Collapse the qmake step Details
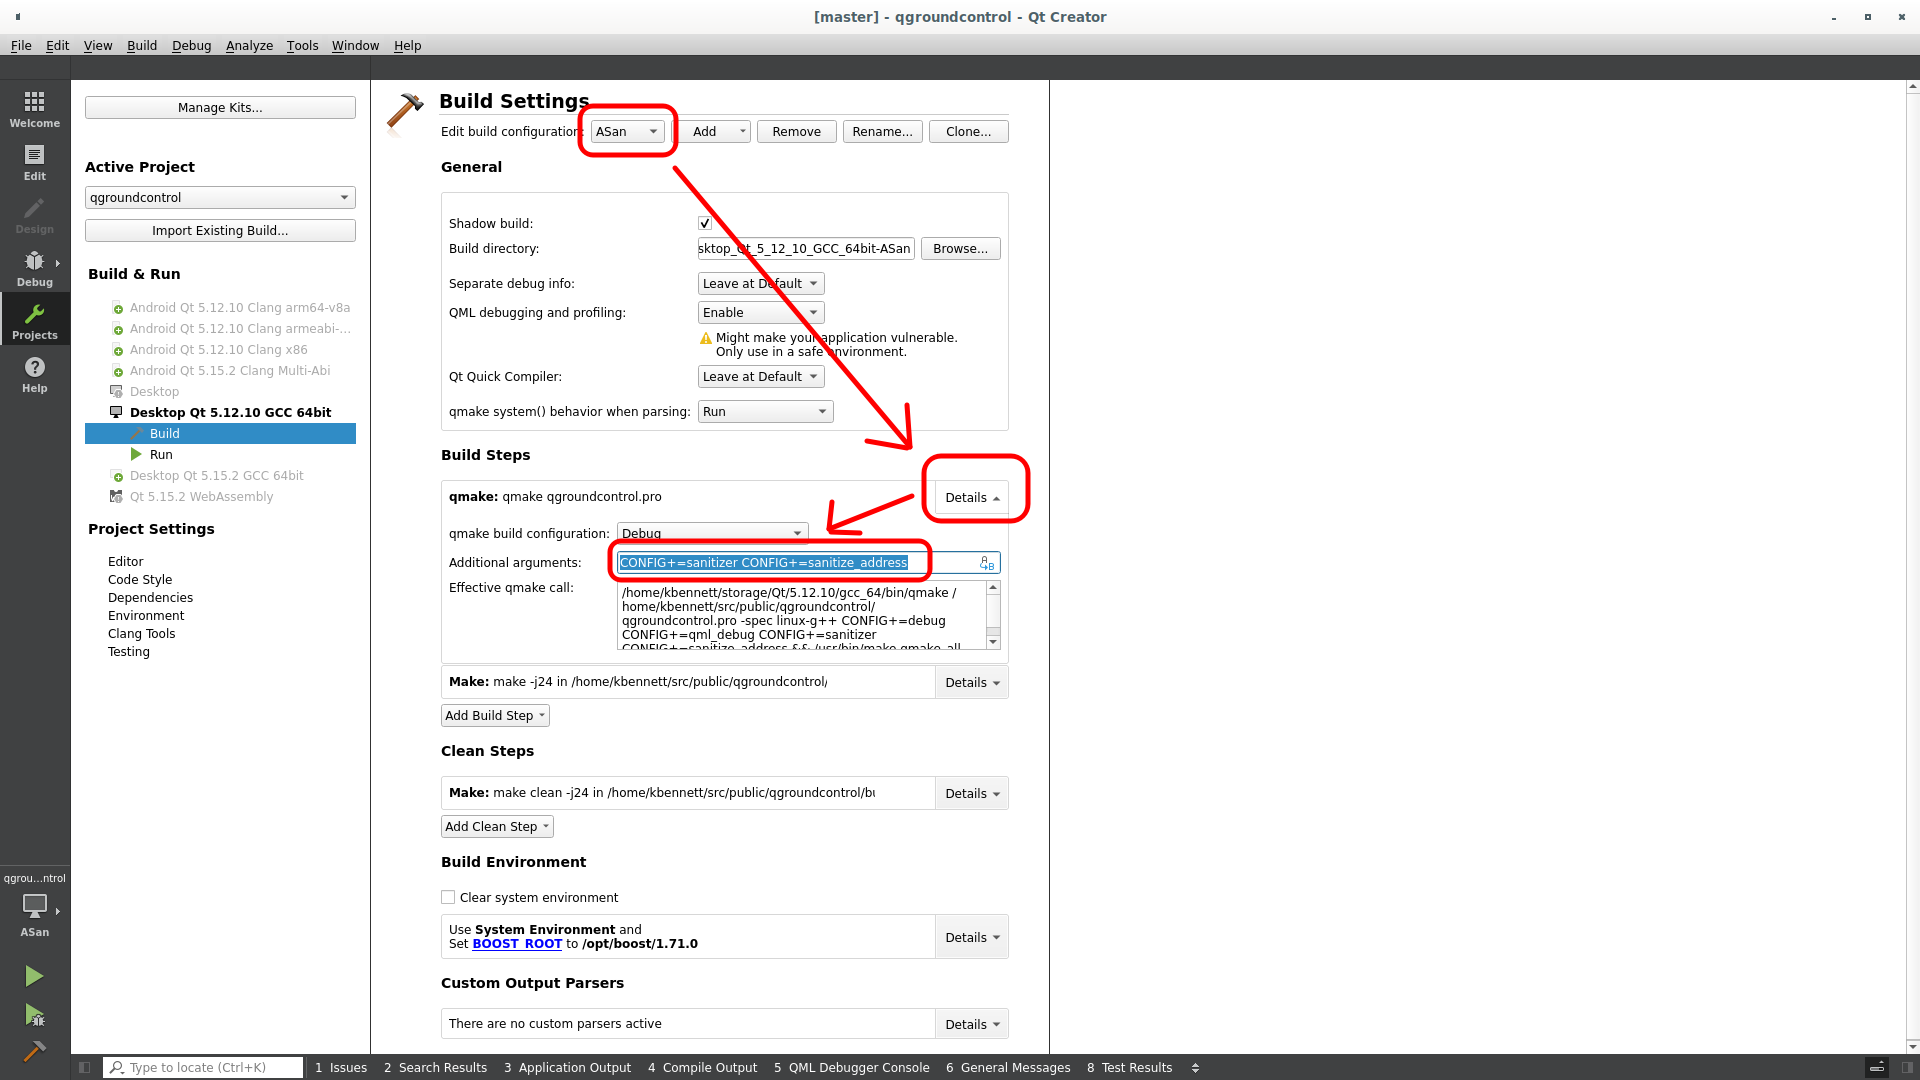Image resolution: width=1920 pixels, height=1080 pixels. click(972, 498)
